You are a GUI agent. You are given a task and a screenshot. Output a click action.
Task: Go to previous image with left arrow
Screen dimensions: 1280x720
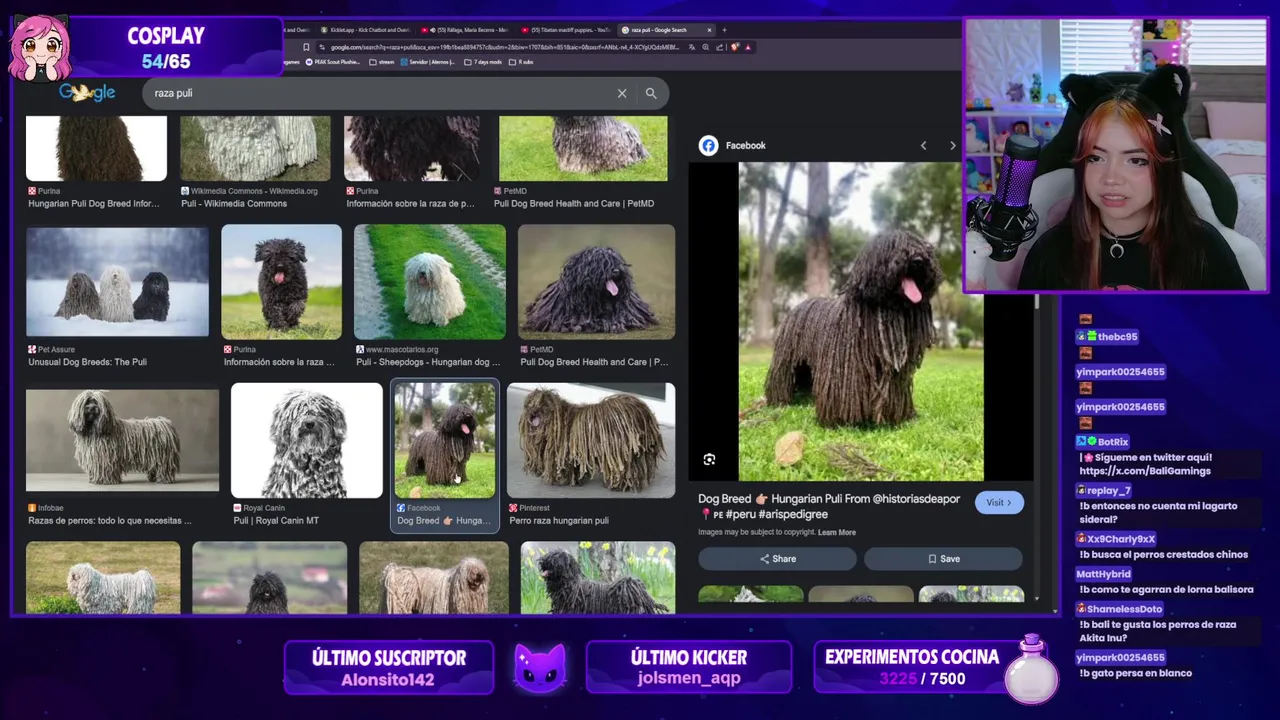[923, 146]
